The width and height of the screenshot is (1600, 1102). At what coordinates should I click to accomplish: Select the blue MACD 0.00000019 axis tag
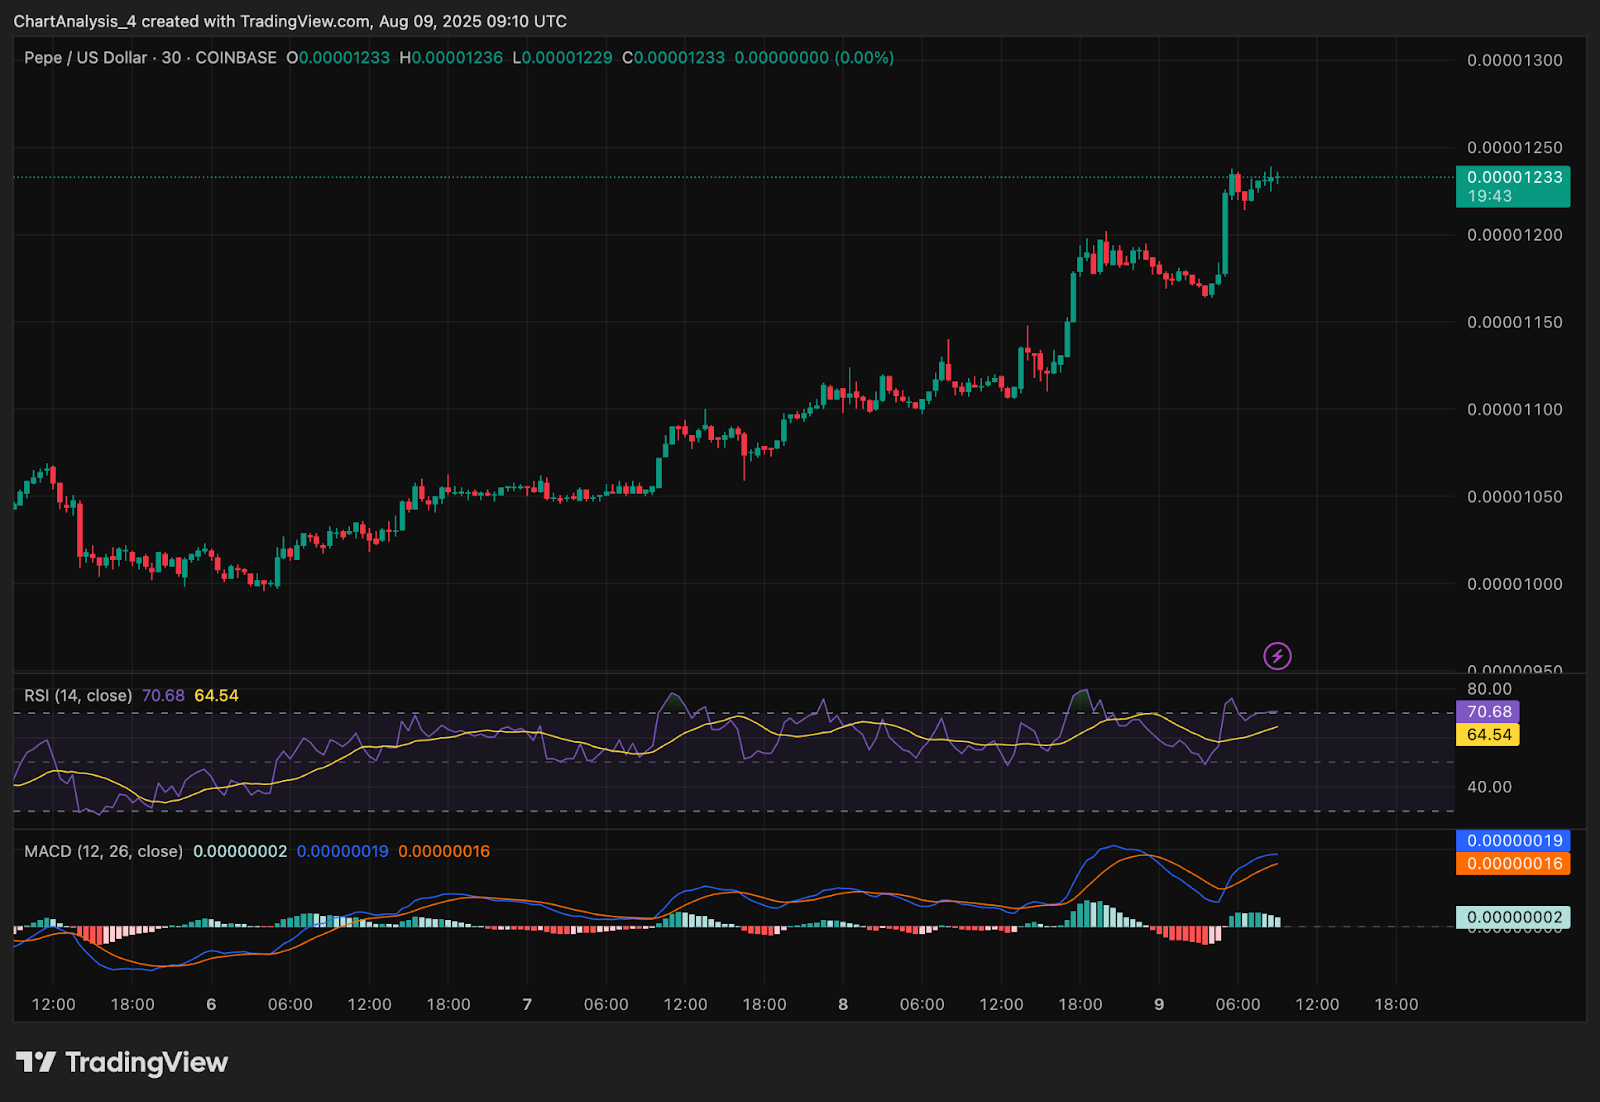[1513, 841]
